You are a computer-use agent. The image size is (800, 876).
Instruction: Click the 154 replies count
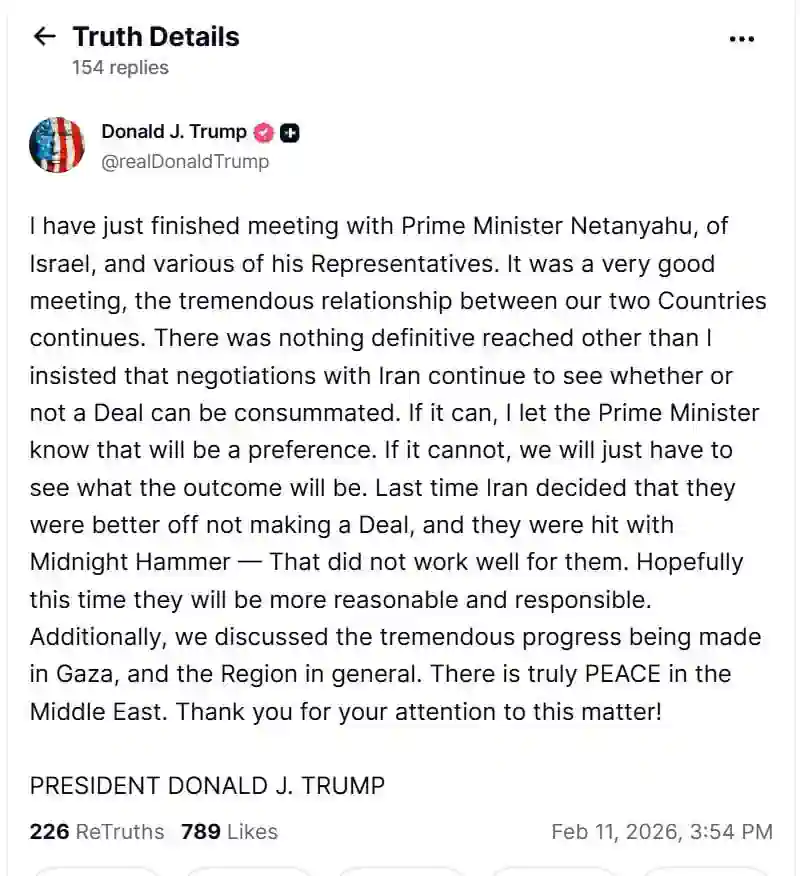[x=120, y=68]
